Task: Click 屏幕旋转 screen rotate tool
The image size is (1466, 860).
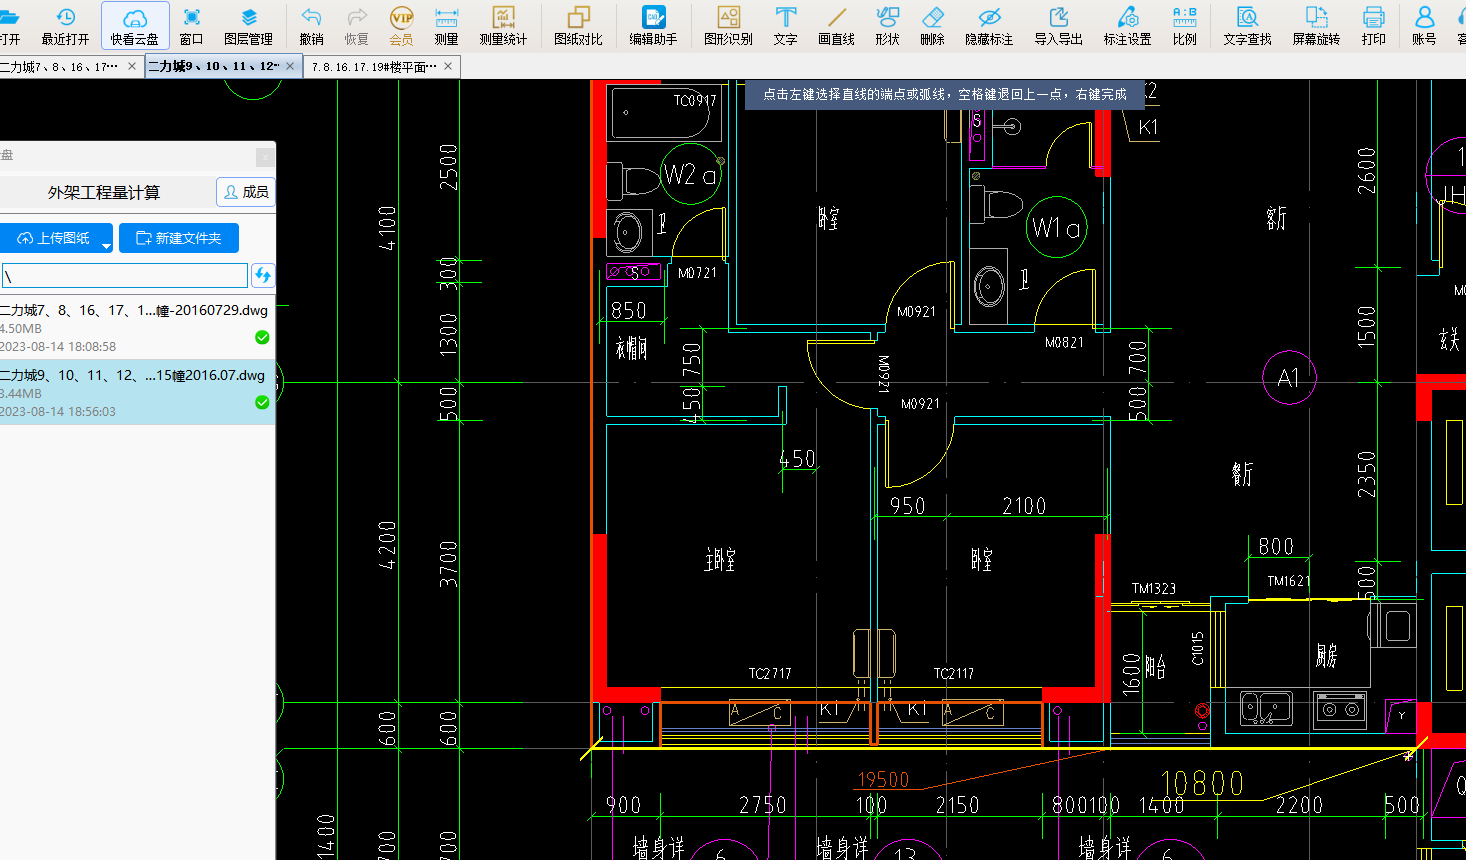Action: (x=1316, y=26)
